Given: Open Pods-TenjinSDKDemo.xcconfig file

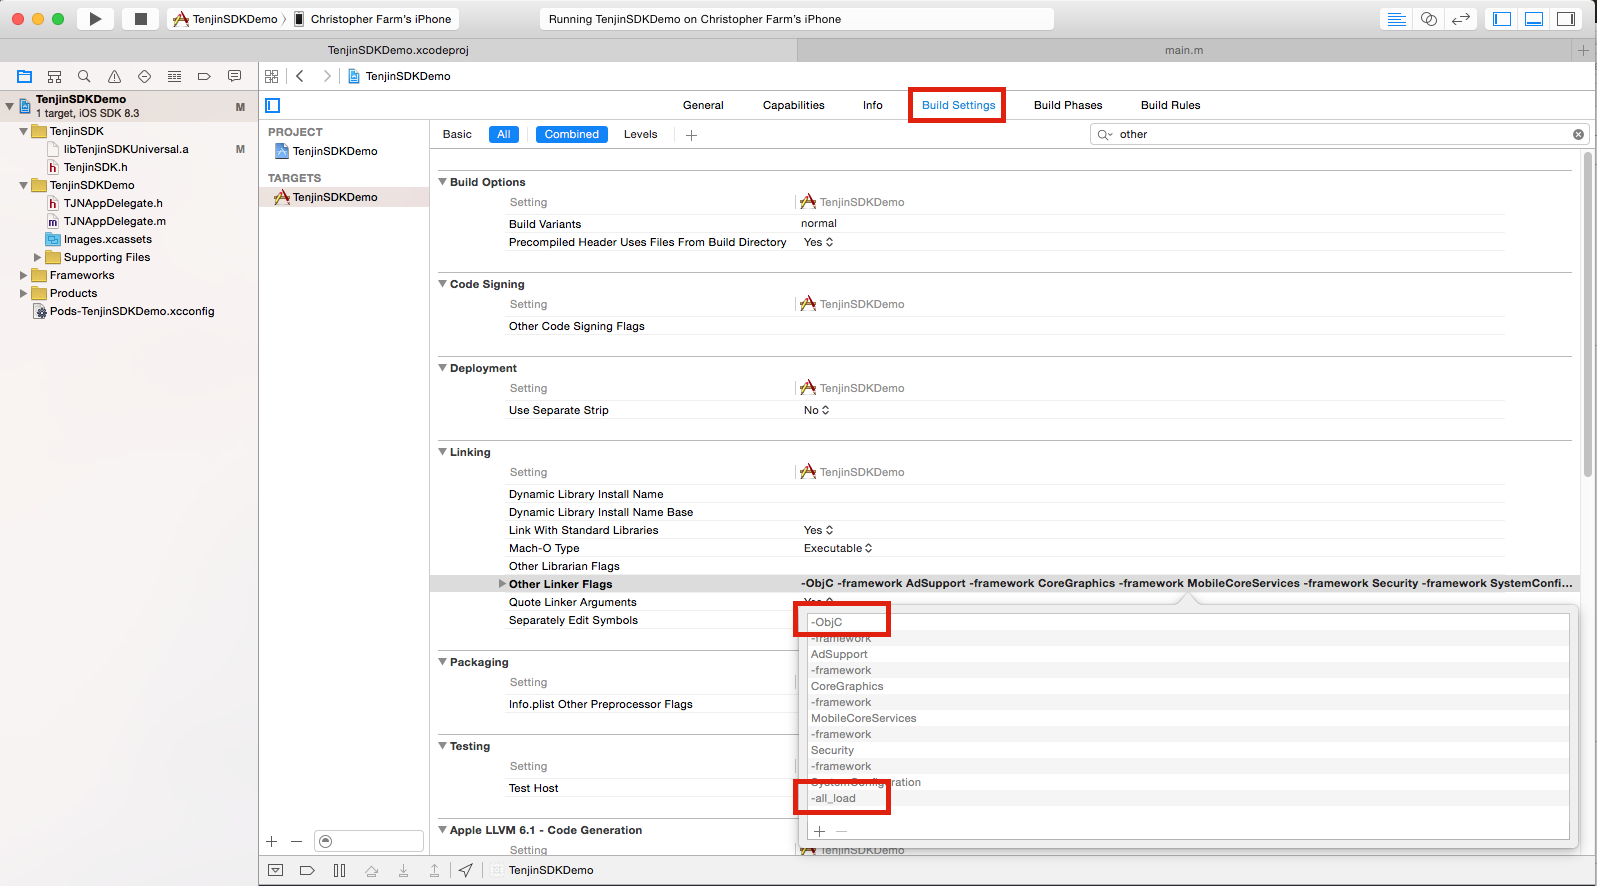Looking at the screenshot, I should point(131,311).
